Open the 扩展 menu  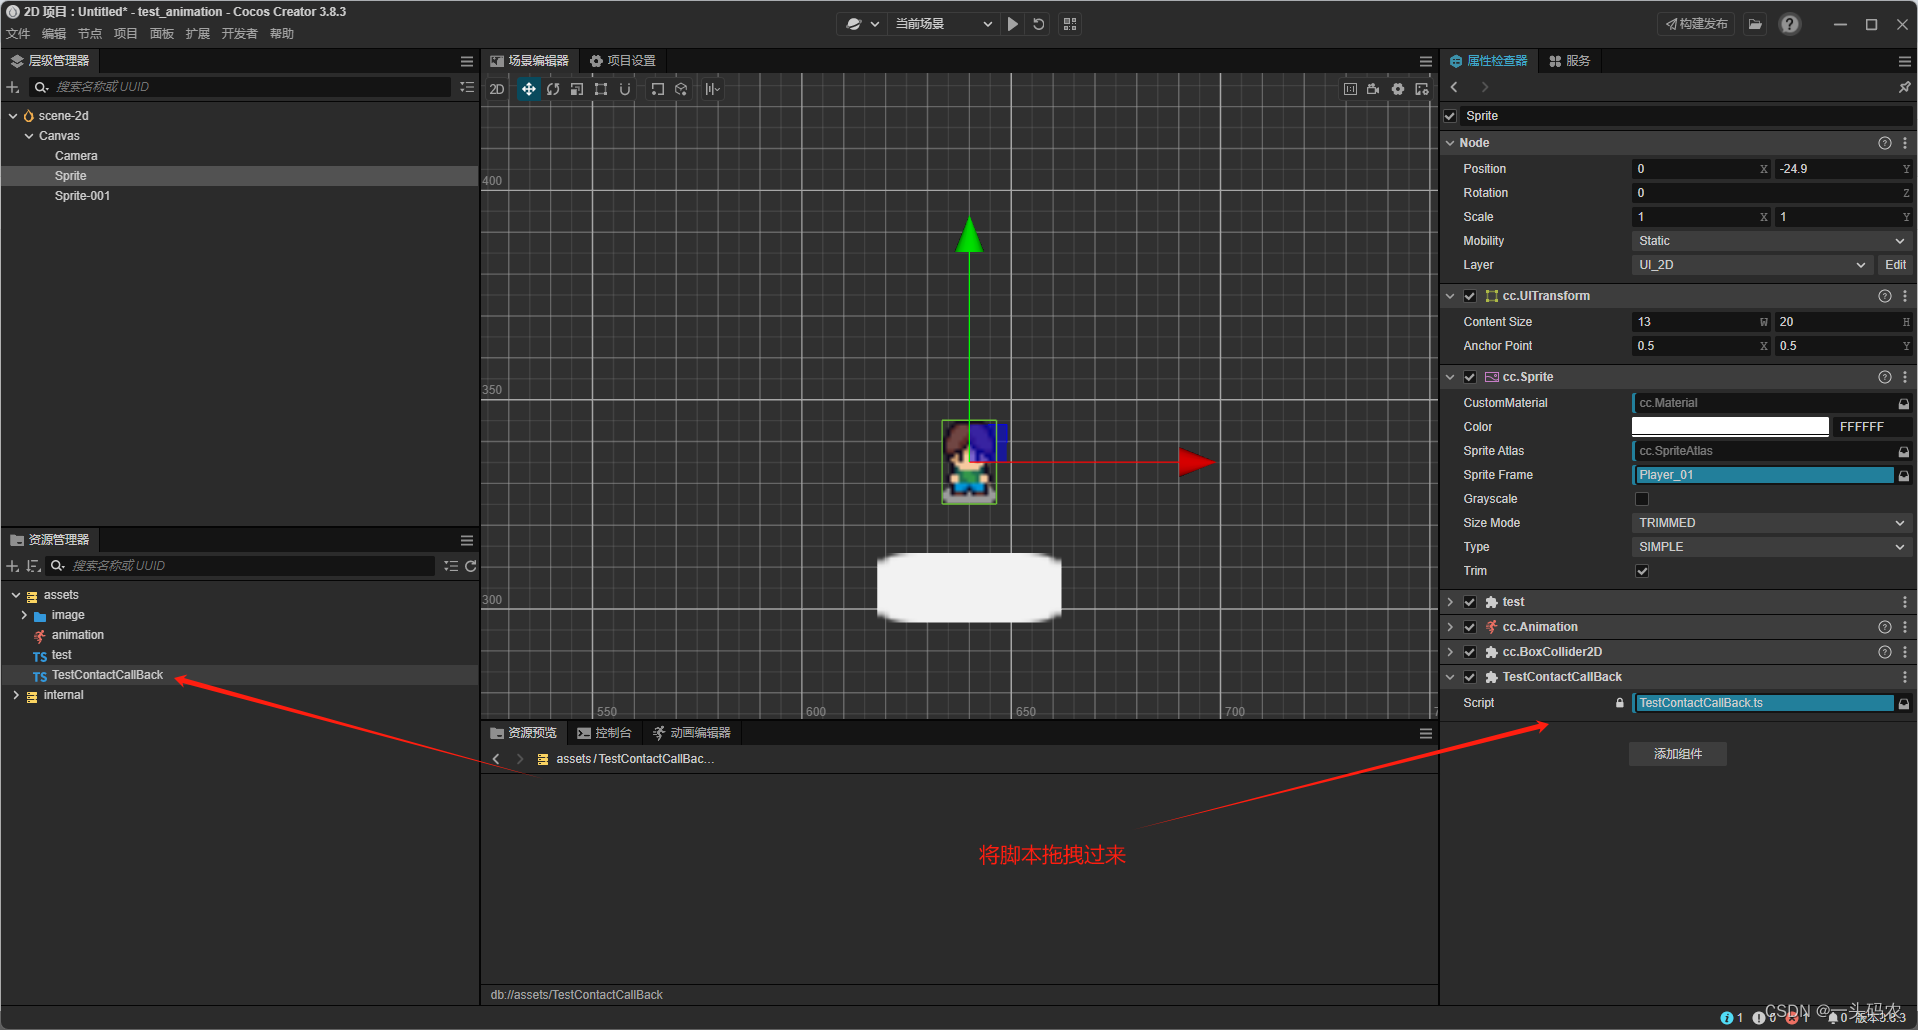coord(198,34)
